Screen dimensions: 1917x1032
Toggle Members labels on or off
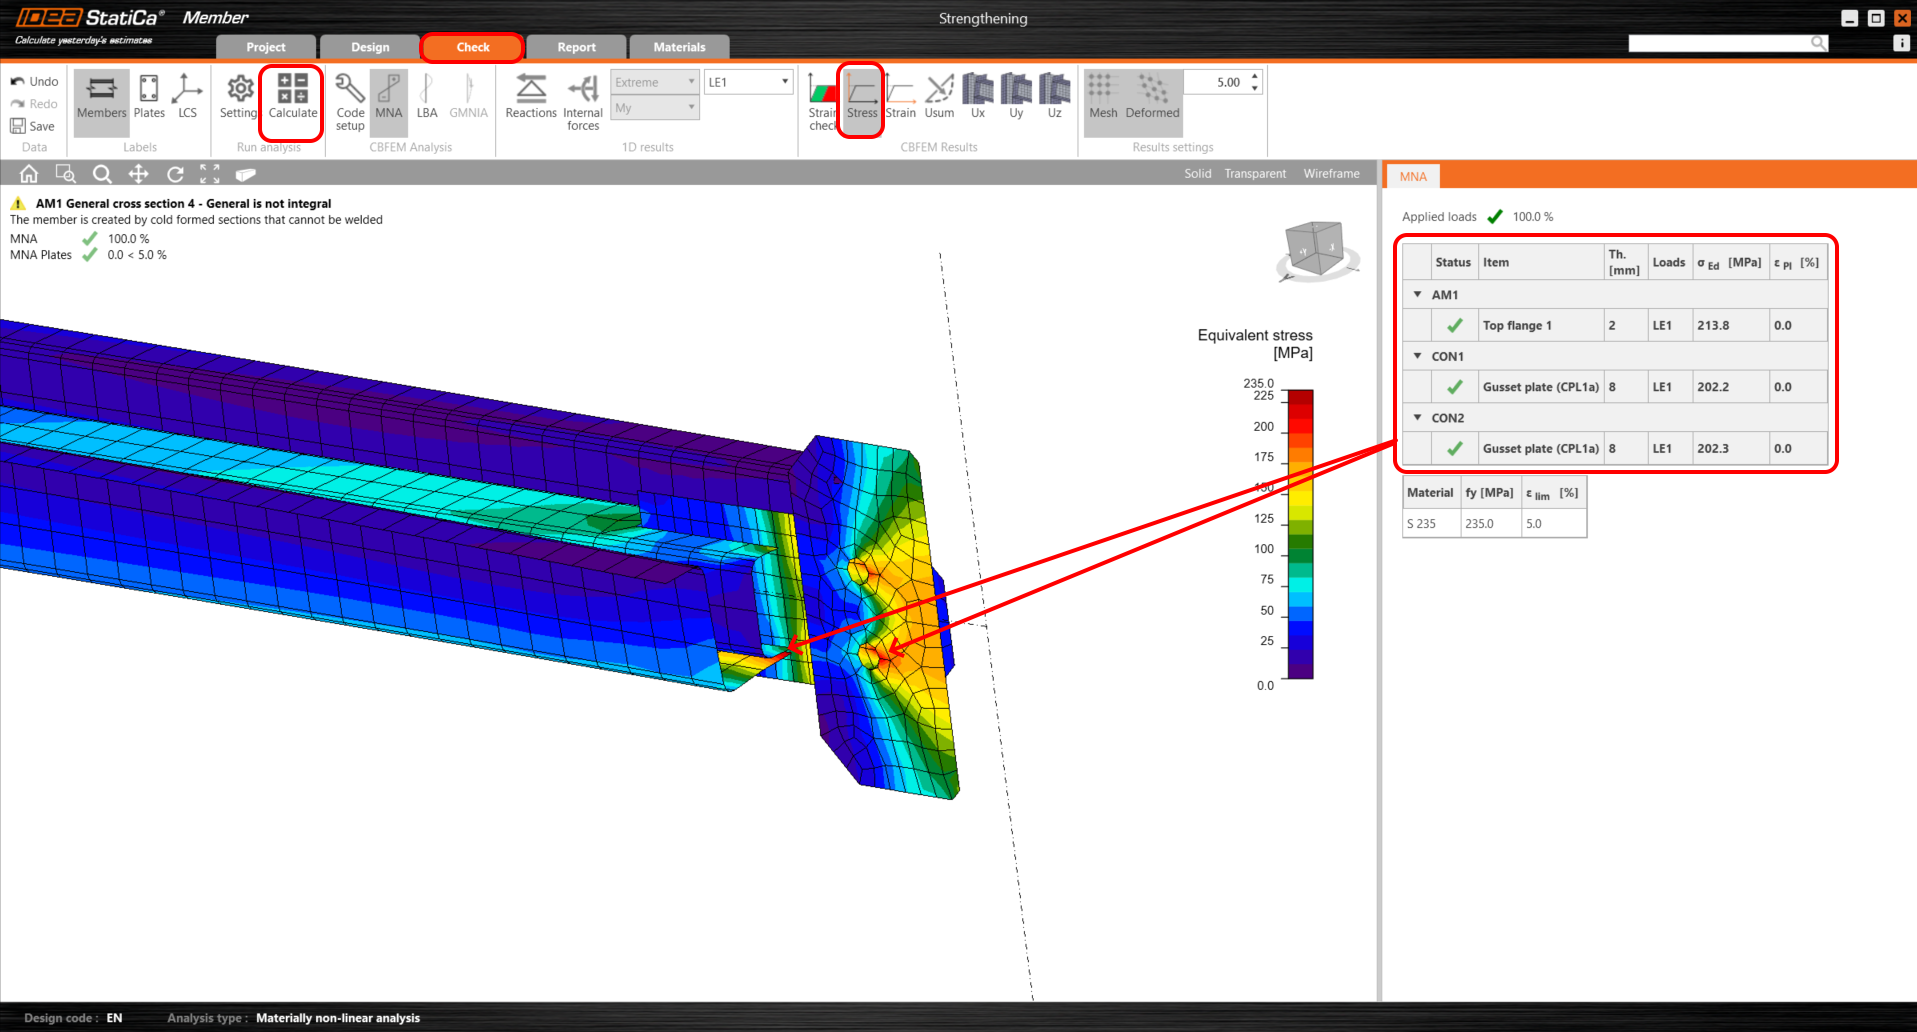[x=101, y=97]
